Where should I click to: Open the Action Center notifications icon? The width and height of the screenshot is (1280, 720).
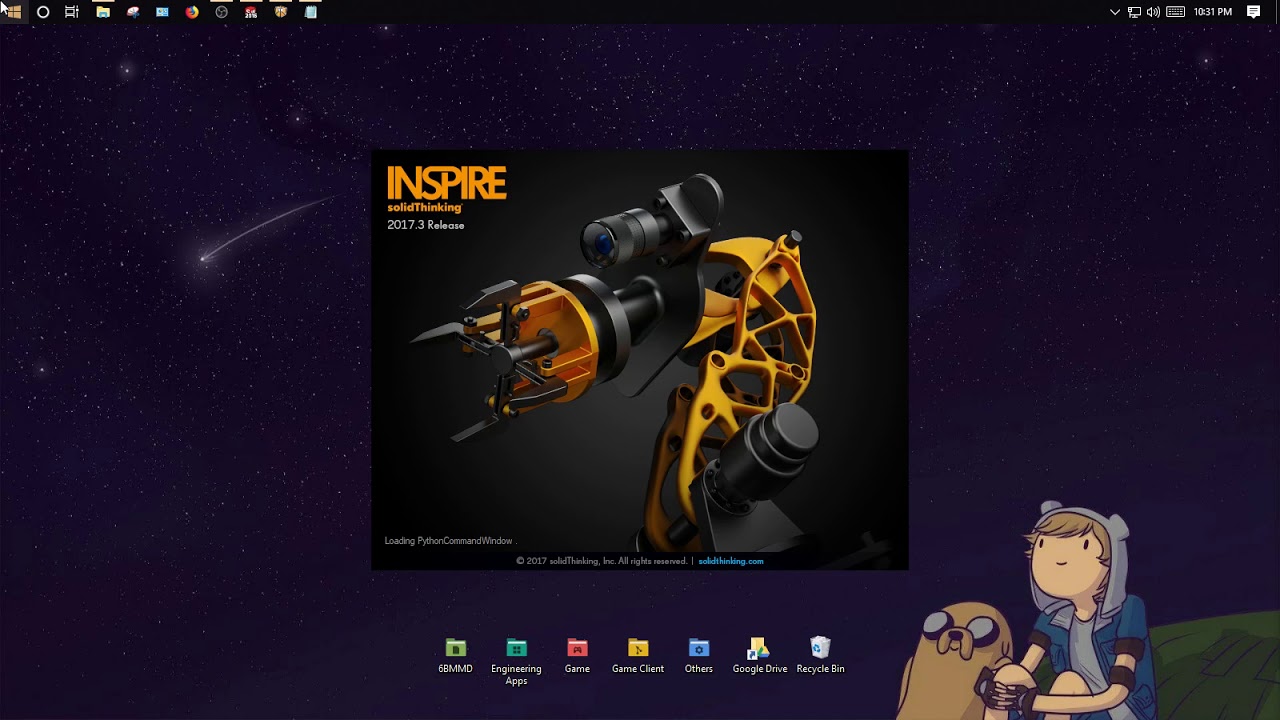(1253, 12)
